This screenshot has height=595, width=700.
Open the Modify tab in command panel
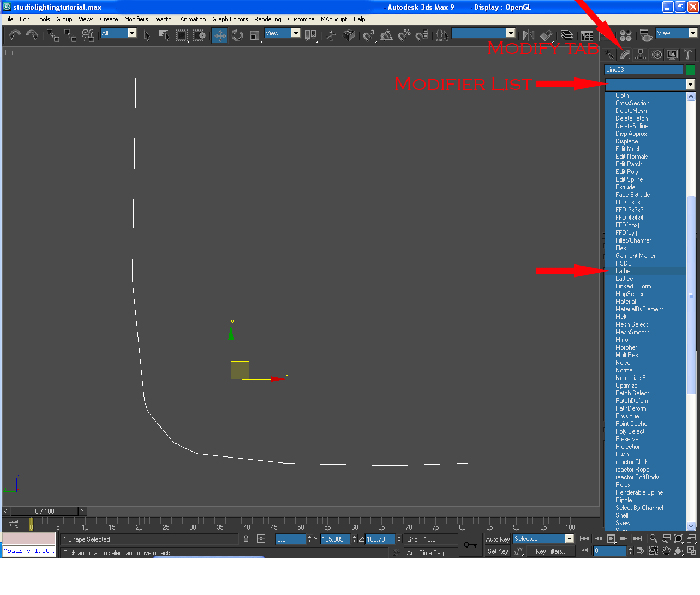coord(625,54)
